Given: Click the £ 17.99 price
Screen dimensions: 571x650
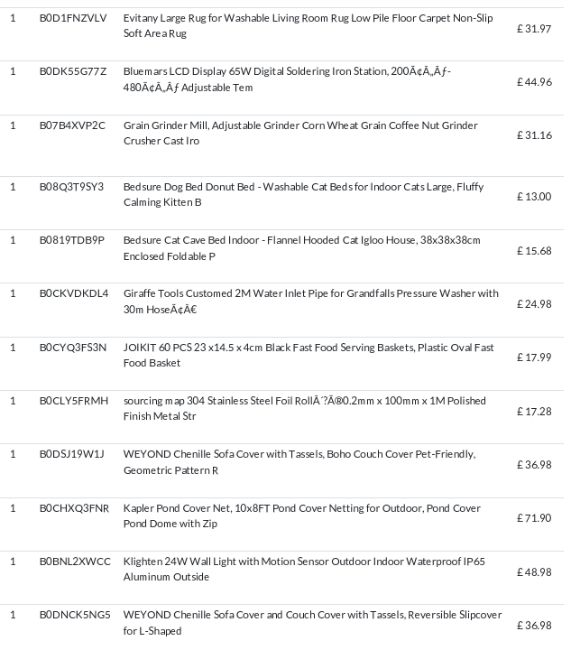Looking at the screenshot, I should point(534,357).
